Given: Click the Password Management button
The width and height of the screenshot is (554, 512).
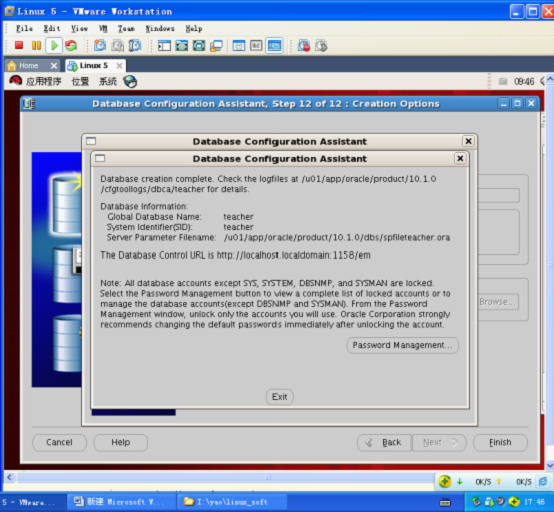Looking at the screenshot, I should coord(402,345).
